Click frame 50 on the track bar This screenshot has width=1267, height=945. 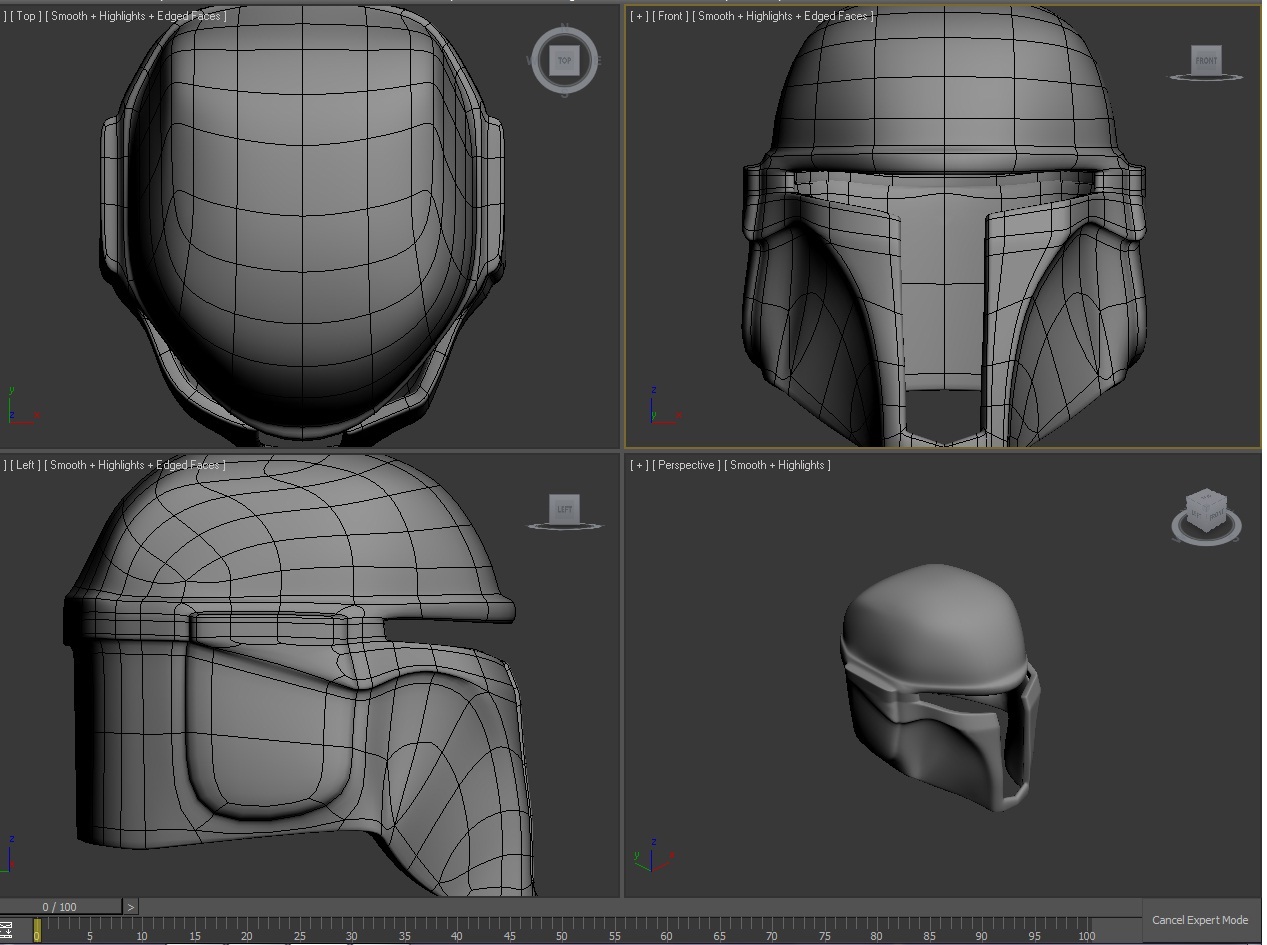561,936
